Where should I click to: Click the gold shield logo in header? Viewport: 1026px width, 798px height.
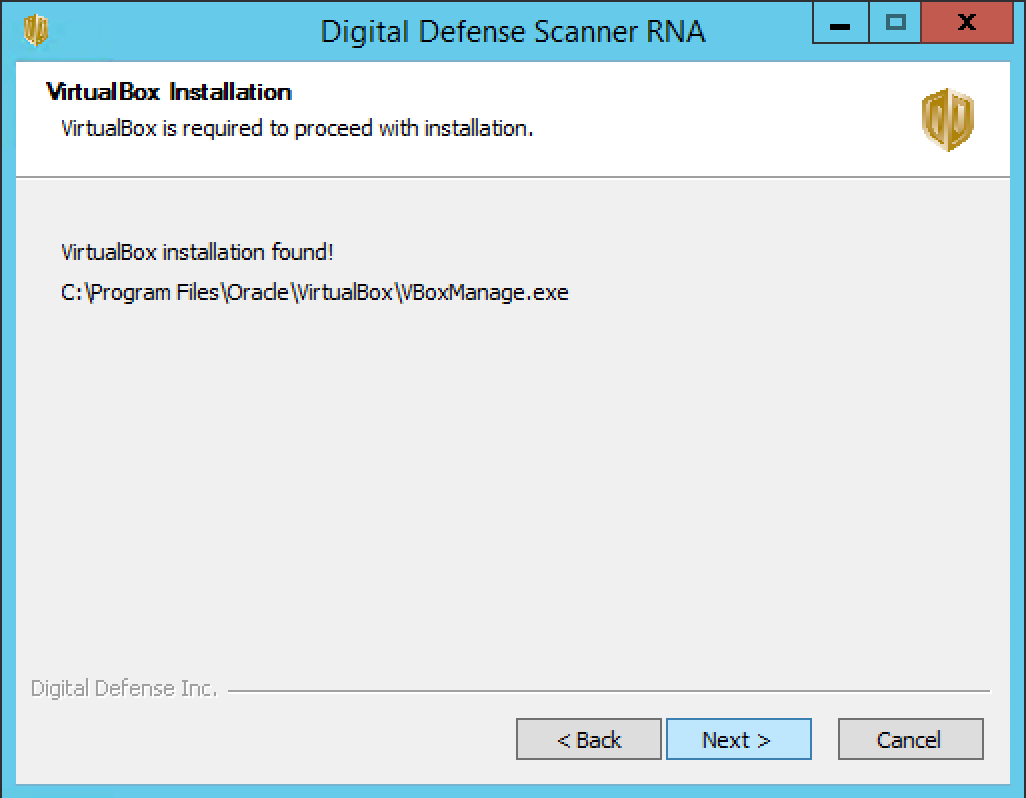[947, 120]
